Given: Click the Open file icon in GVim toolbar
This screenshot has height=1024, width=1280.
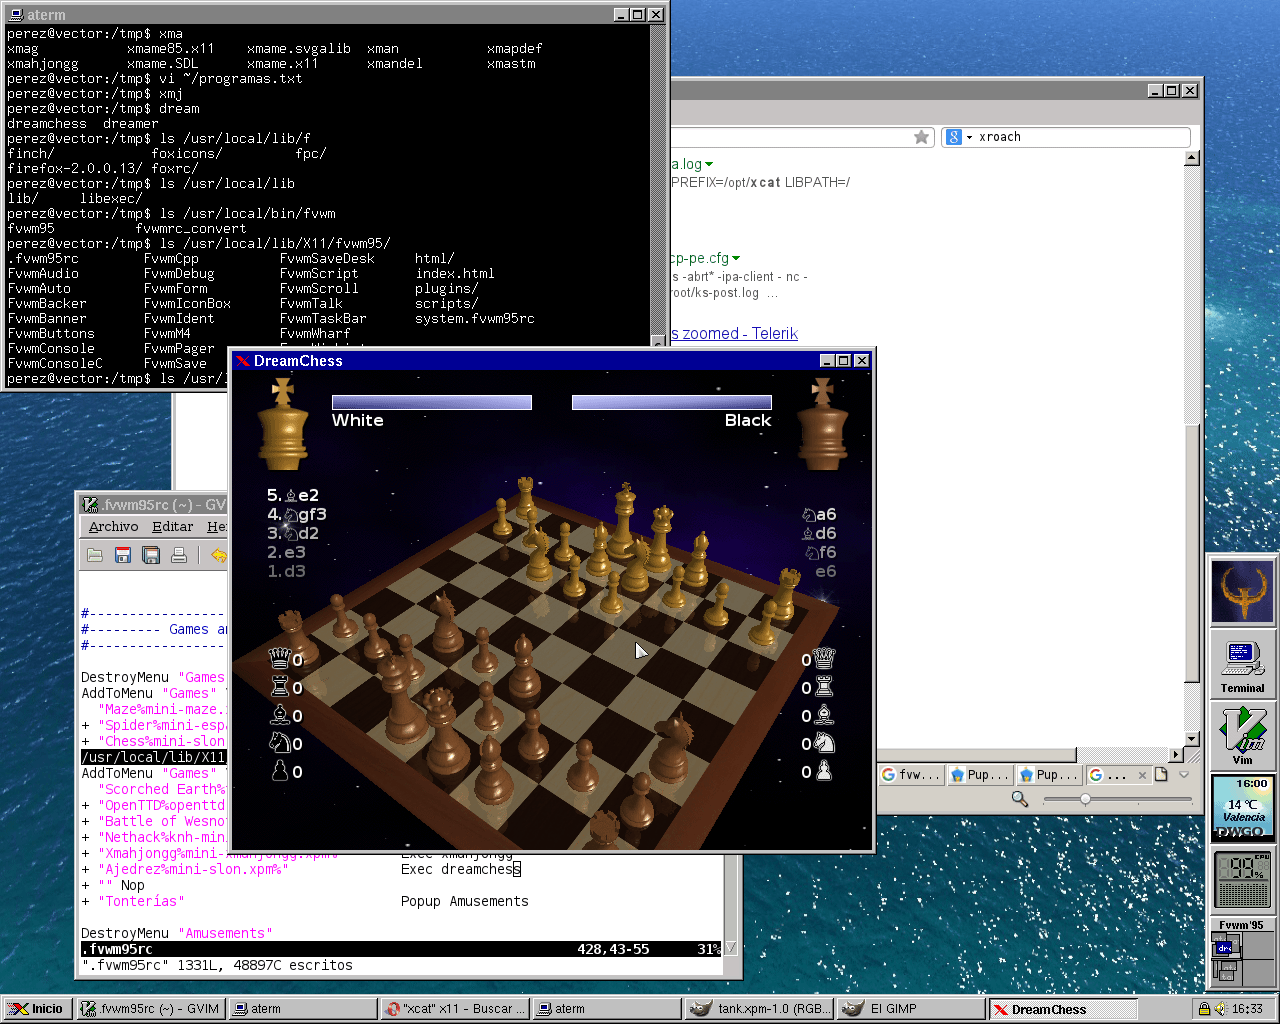Looking at the screenshot, I should tap(95, 555).
